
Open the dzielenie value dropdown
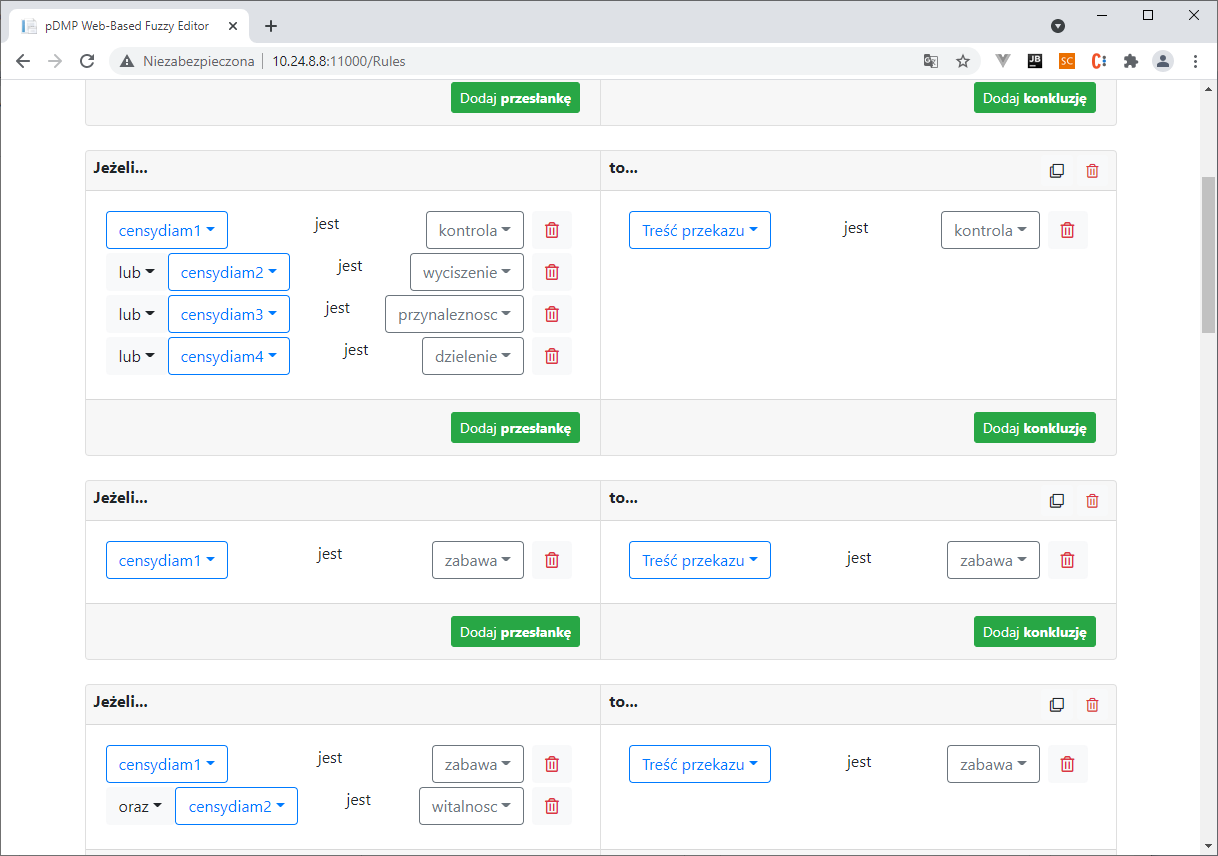[x=473, y=356]
